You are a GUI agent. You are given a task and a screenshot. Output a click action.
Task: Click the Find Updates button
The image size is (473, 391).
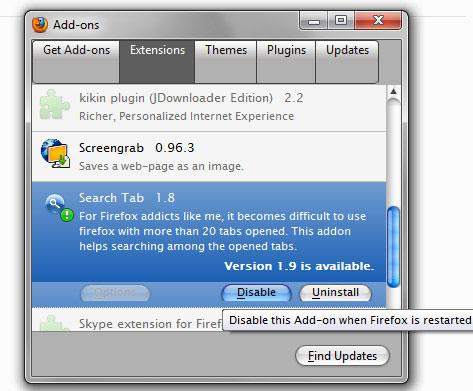tap(342, 356)
